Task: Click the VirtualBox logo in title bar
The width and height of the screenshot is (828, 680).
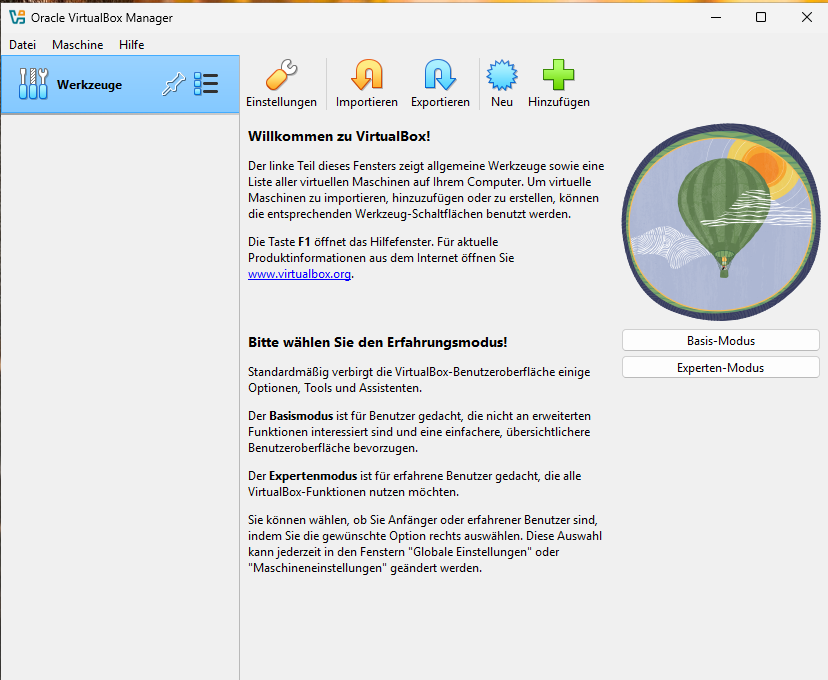Action: (17, 17)
